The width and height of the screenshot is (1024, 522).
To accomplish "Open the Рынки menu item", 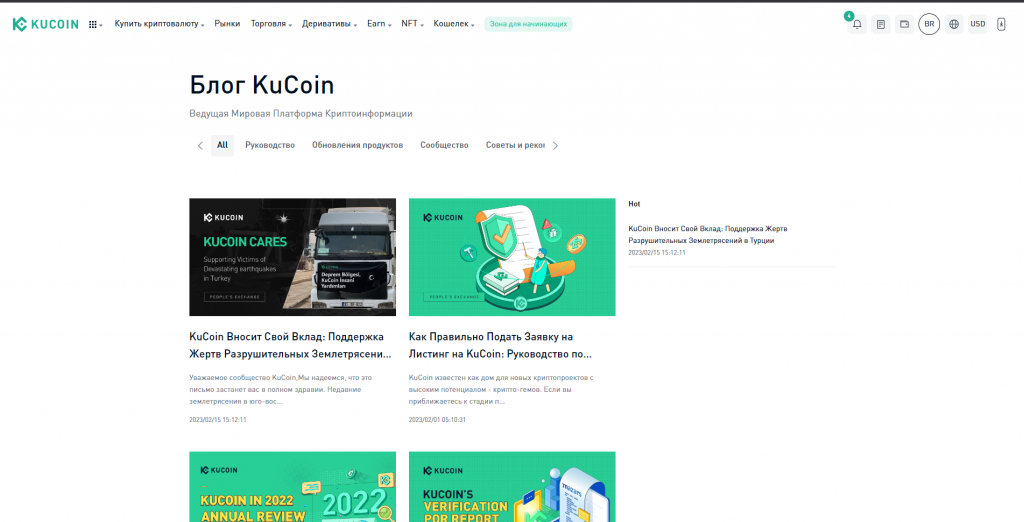I will click(x=227, y=24).
